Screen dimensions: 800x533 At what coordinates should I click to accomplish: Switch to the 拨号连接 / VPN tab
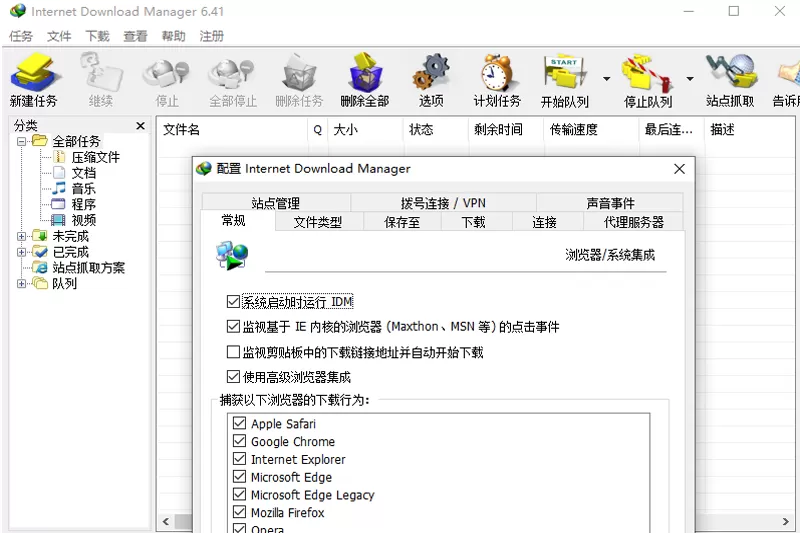pyautogui.click(x=443, y=203)
